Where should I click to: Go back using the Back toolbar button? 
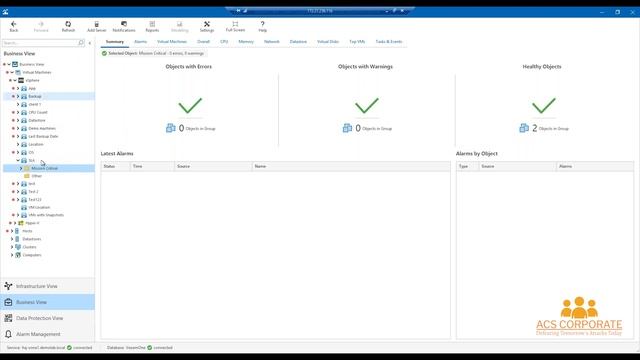13,27
